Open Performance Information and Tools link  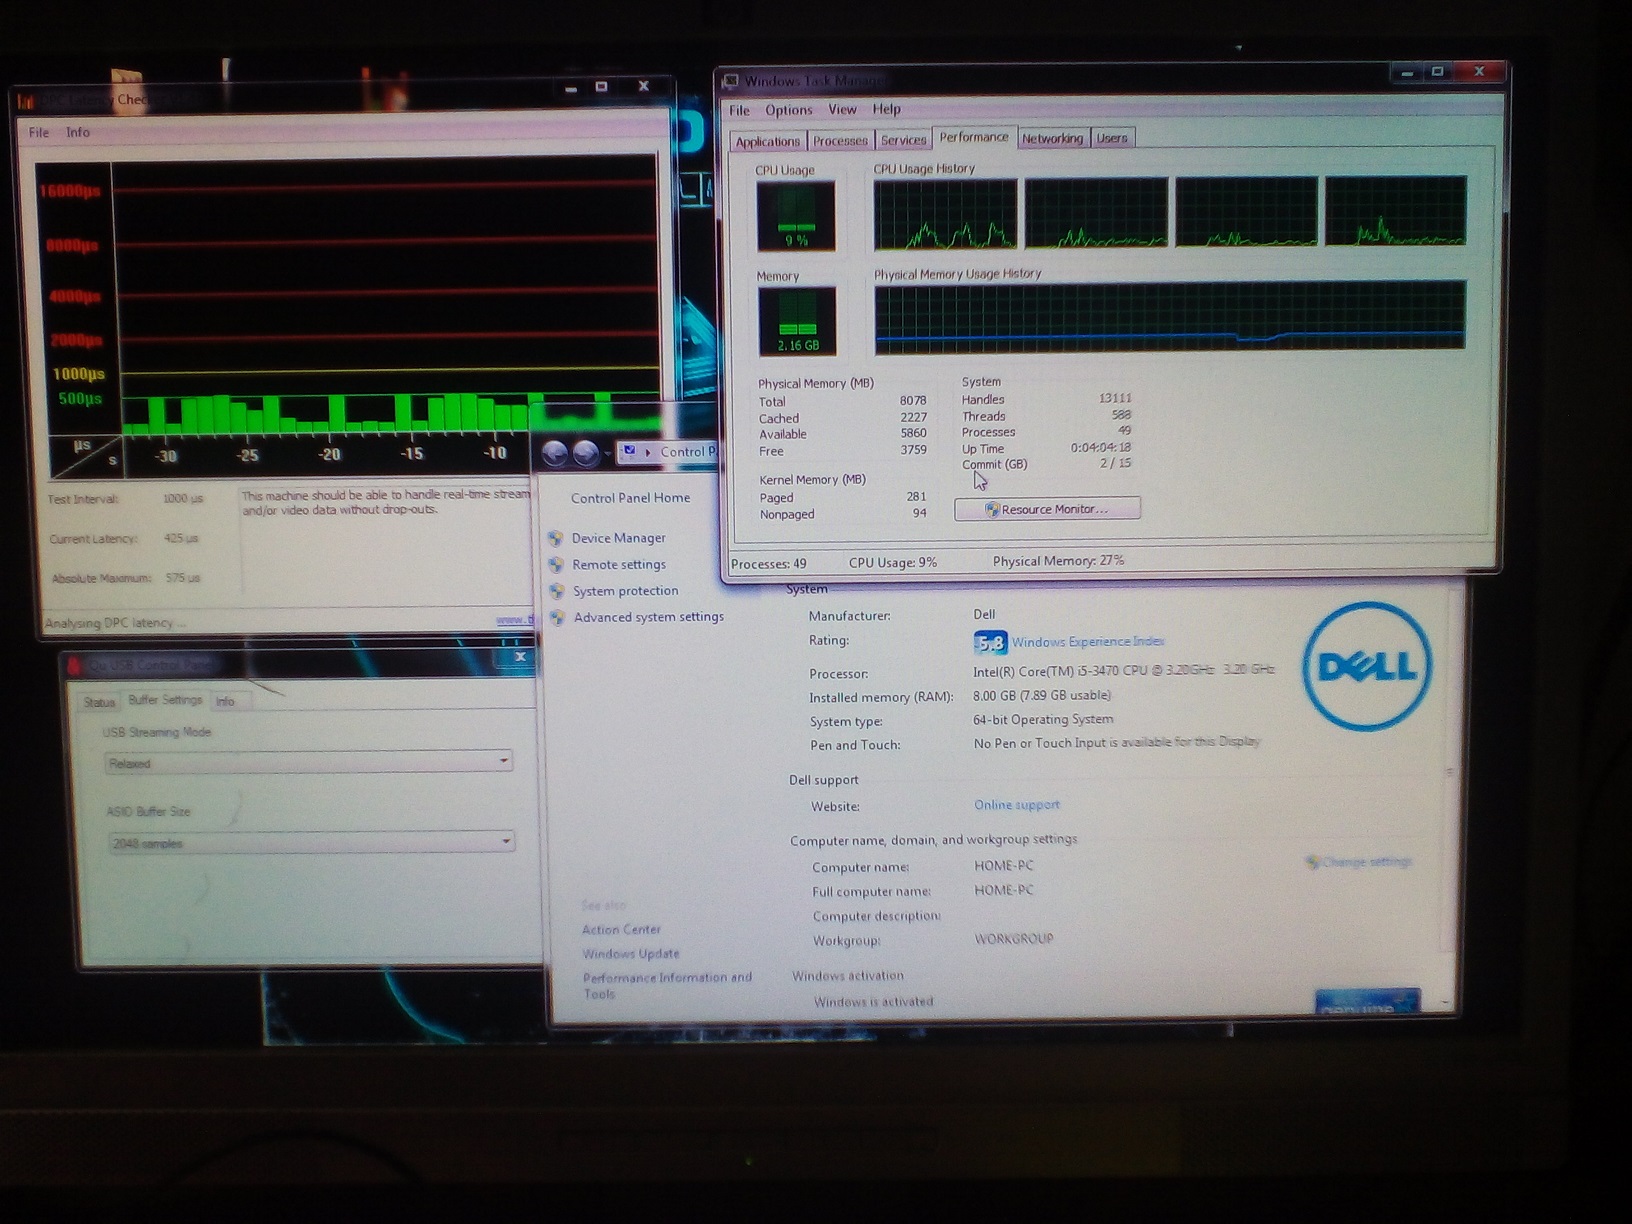[667, 986]
